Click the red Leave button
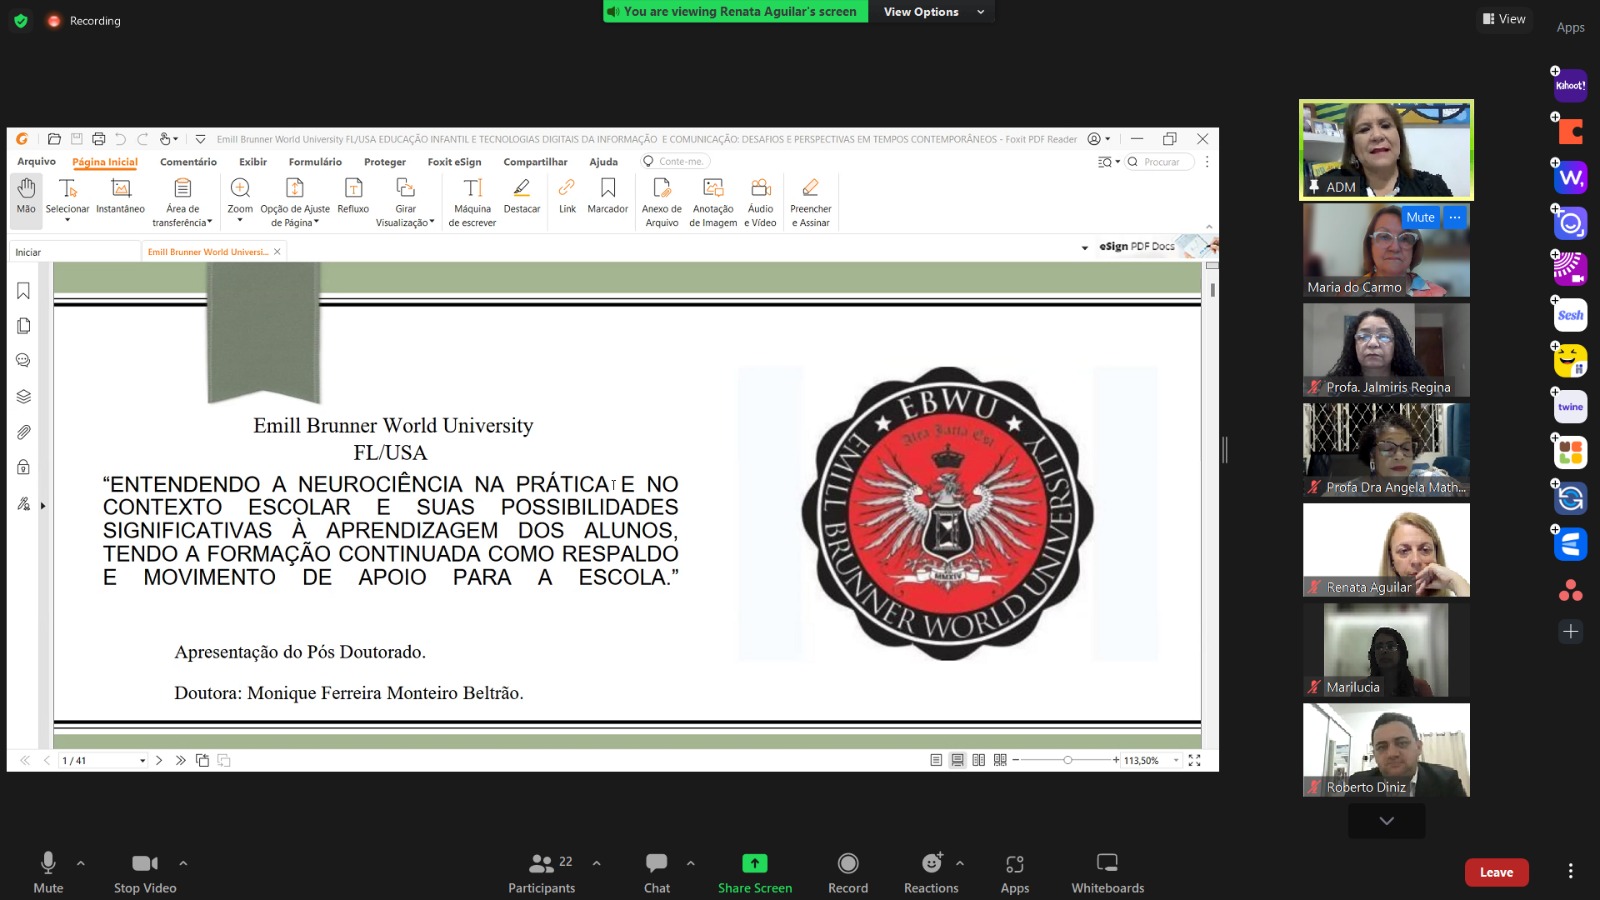Viewport: 1600px width, 900px height. click(x=1496, y=872)
